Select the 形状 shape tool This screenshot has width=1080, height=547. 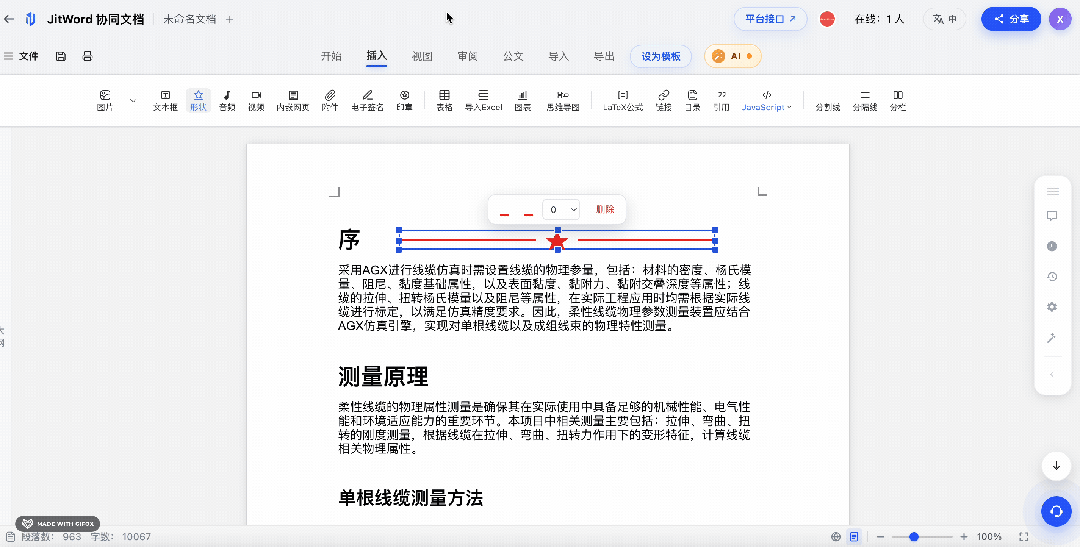pyautogui.click(x=198, y=100)
